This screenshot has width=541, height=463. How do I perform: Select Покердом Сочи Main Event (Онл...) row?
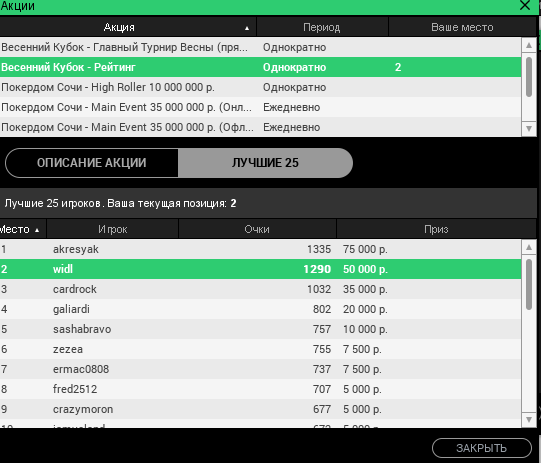tap(260, 107)
